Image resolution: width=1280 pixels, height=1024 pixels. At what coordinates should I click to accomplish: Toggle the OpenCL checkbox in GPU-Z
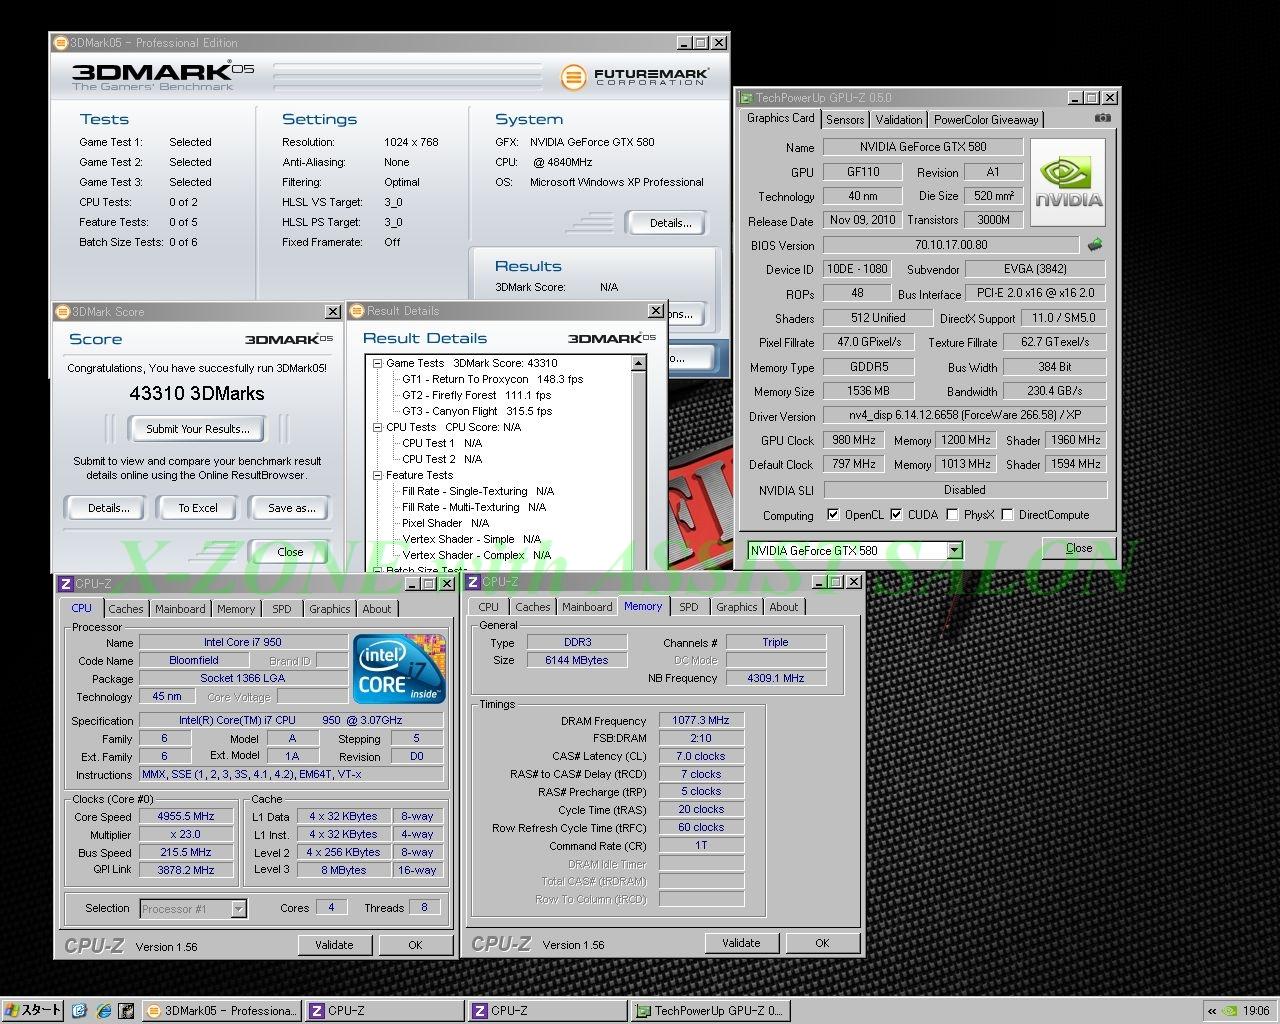(x=833, y=515)
